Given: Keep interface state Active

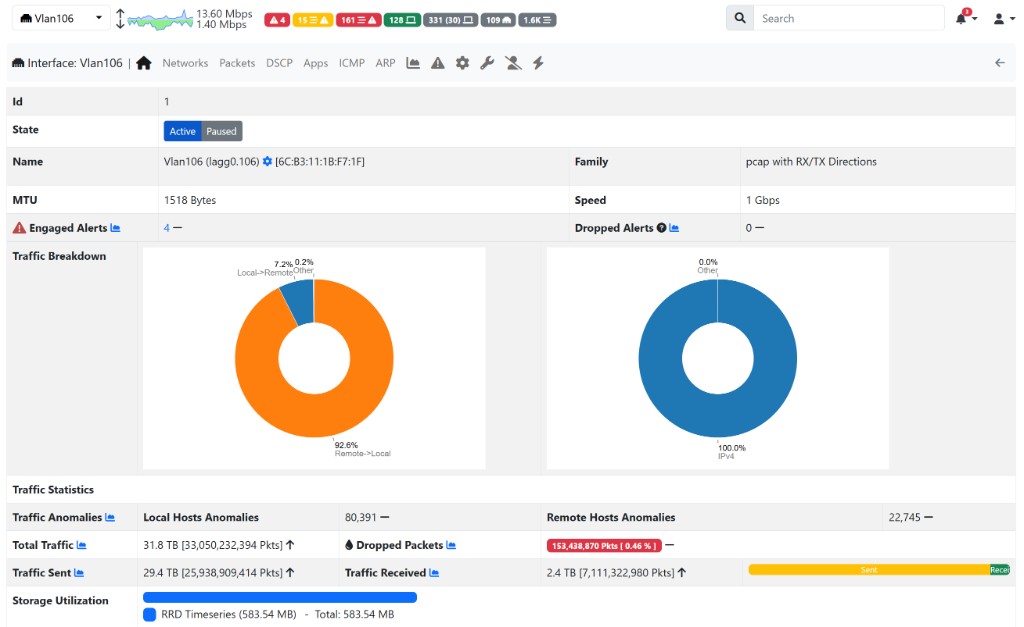Looking at the screenshot, I should (182, 130).
